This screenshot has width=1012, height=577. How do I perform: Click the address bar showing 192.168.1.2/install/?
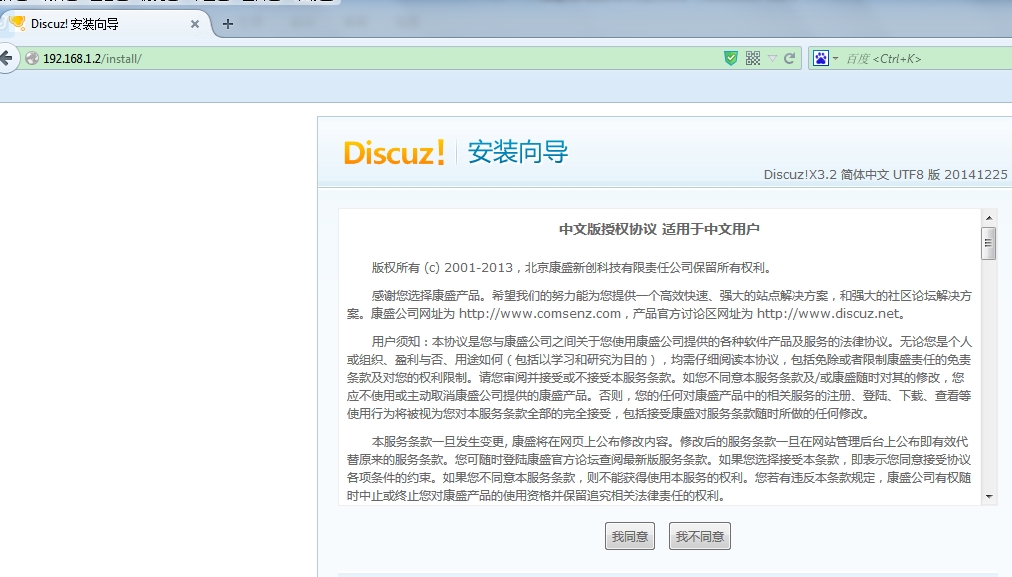coord(381,59)
